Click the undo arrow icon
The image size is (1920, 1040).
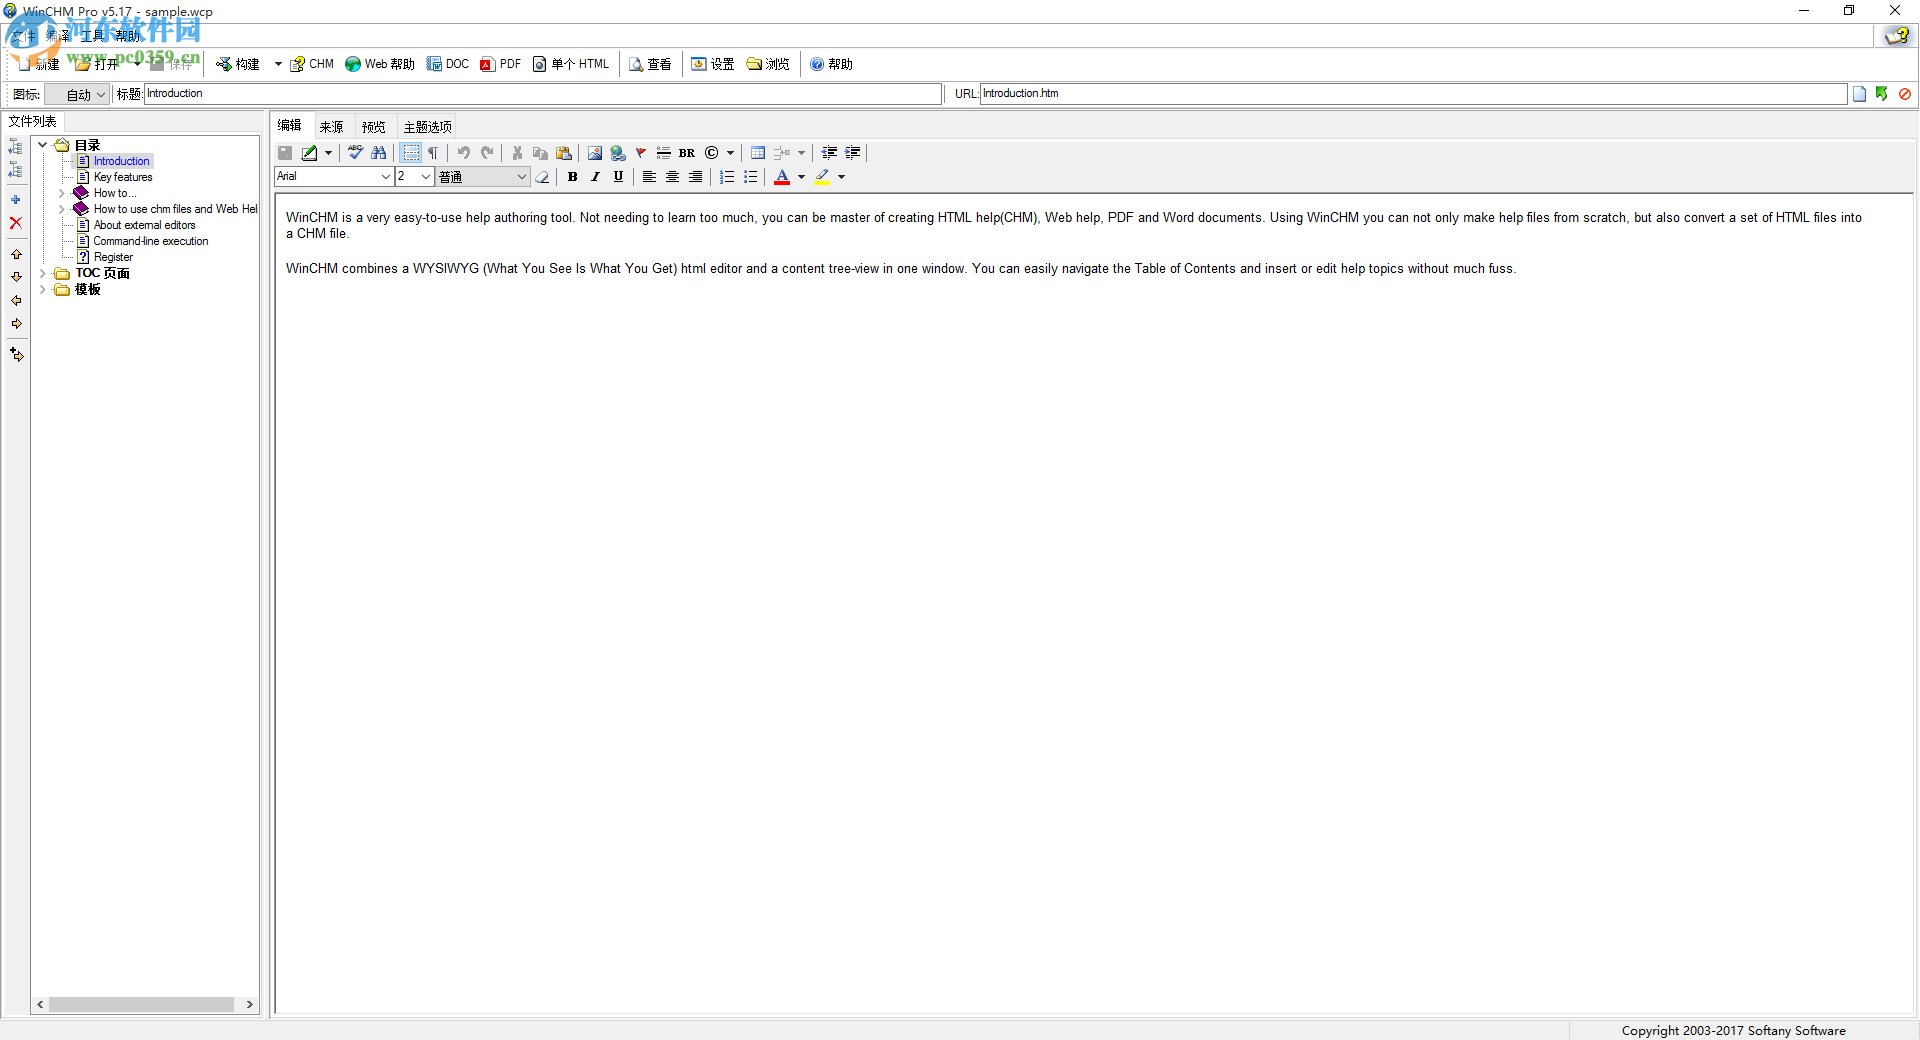click(464, 153)
